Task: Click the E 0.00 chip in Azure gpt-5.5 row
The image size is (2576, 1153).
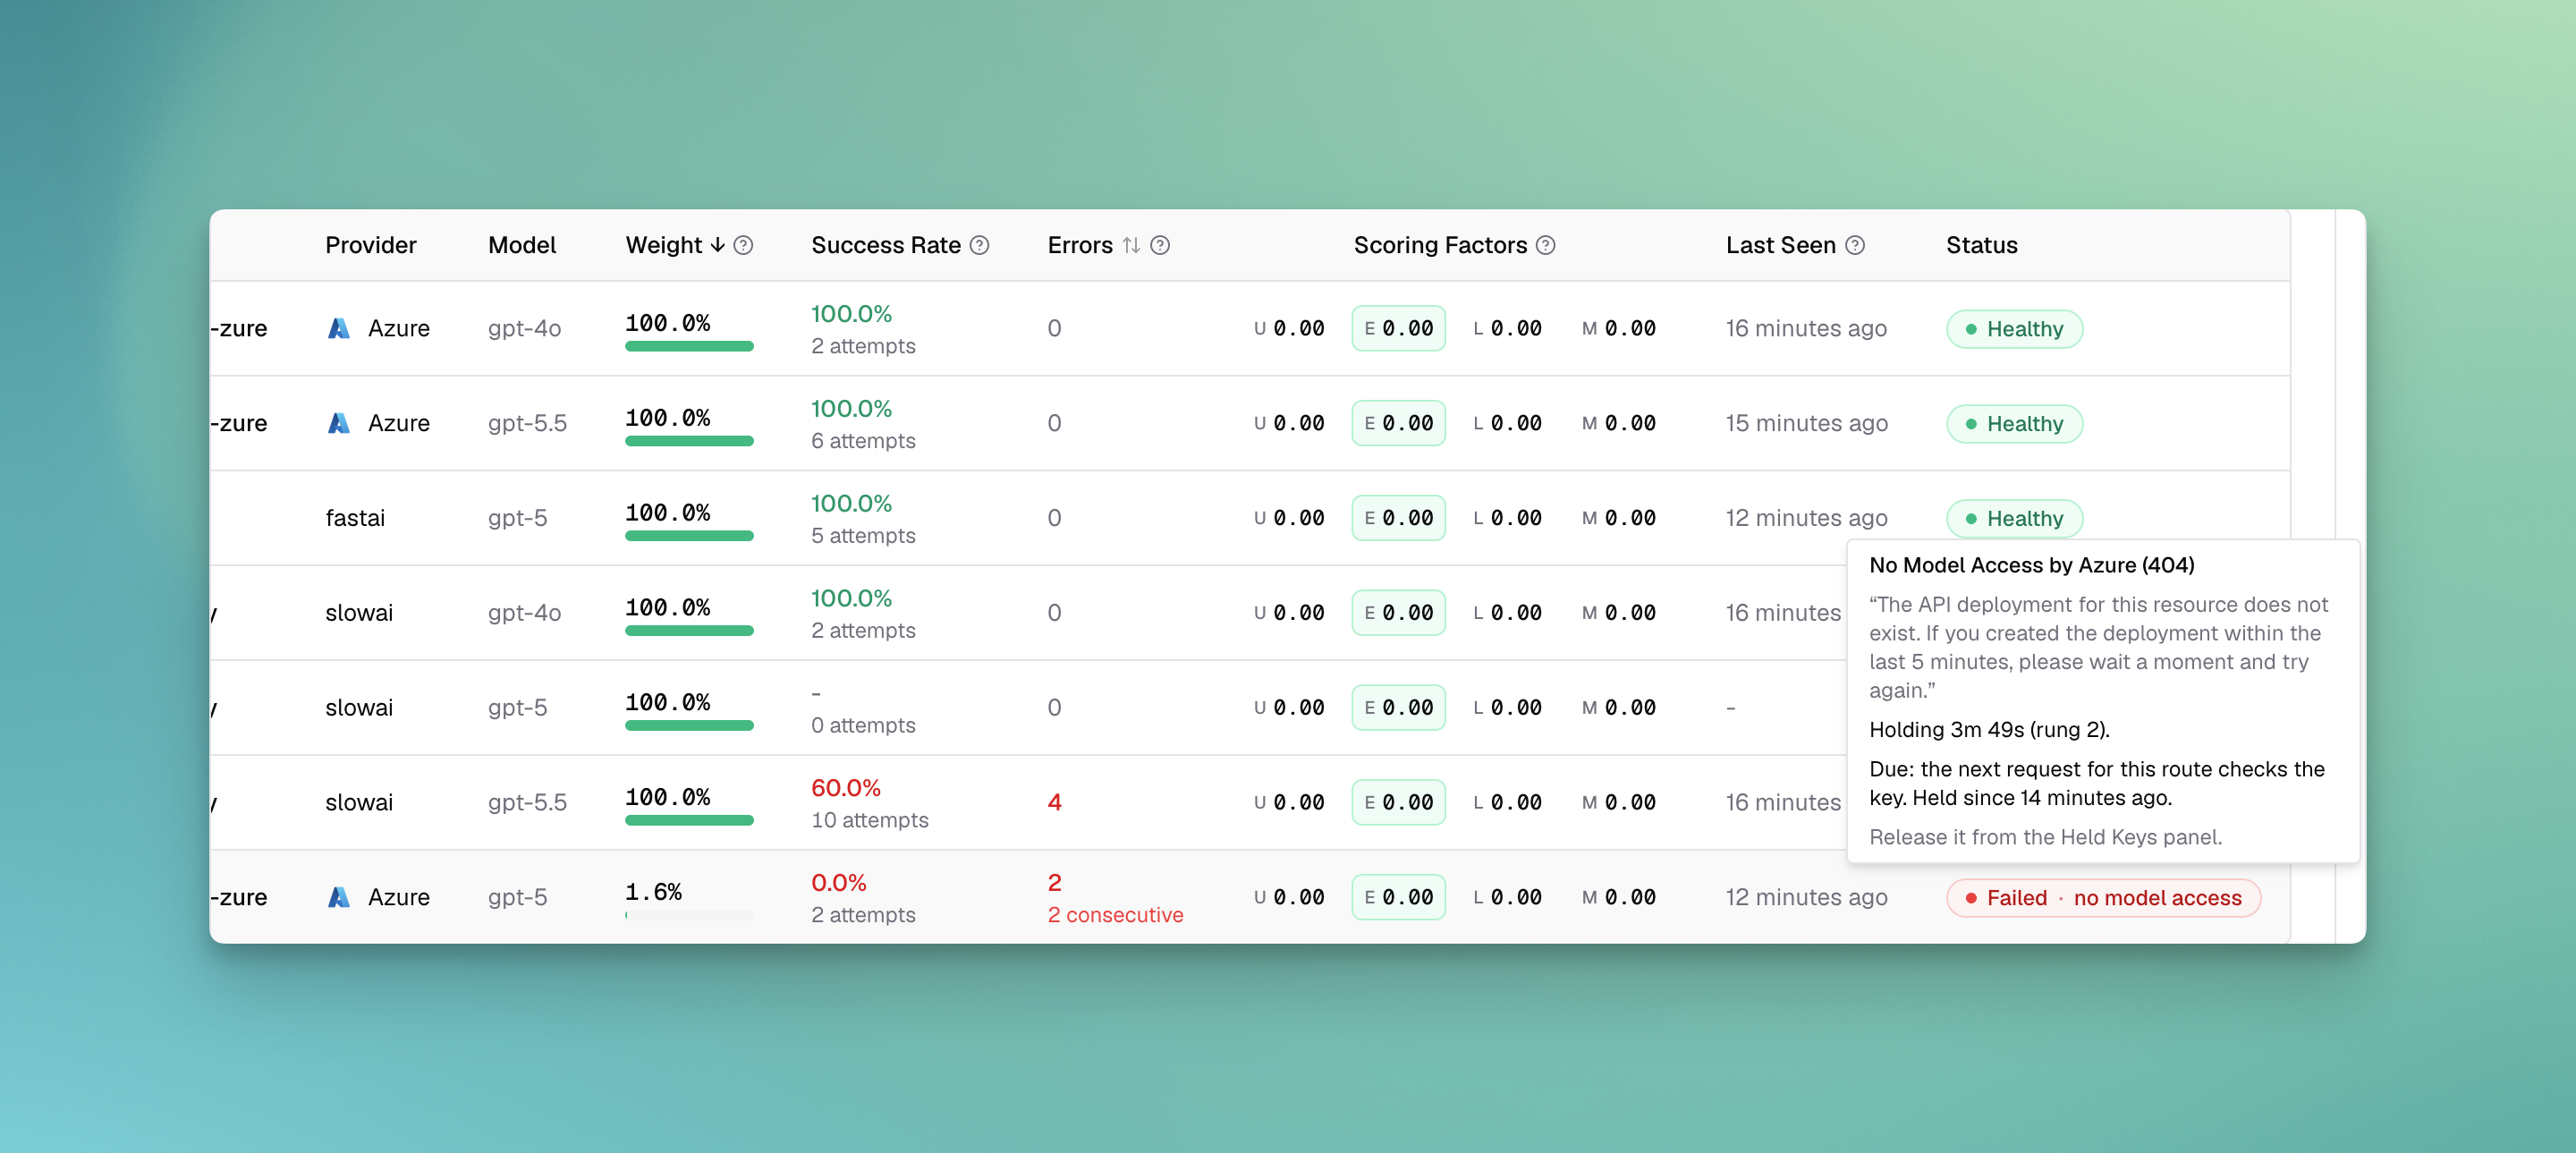Action: click(1398, 423)
